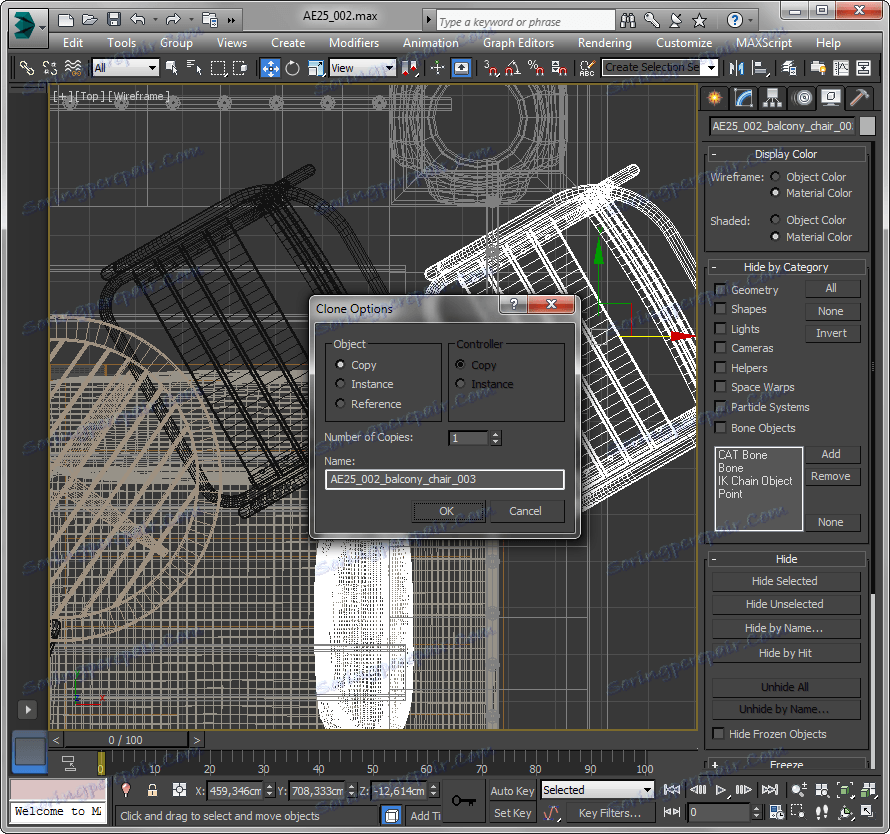This screenshot has height=834, width=890.
Task: Open the Modify panel tab
Action: coord(743,97)
